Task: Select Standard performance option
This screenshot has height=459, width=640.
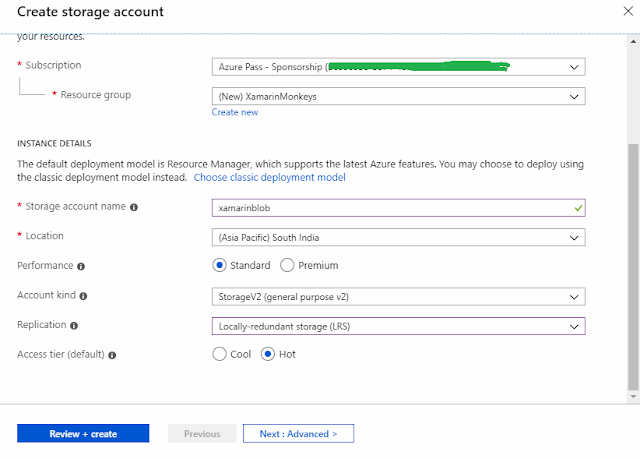Action: pos(219,265)
